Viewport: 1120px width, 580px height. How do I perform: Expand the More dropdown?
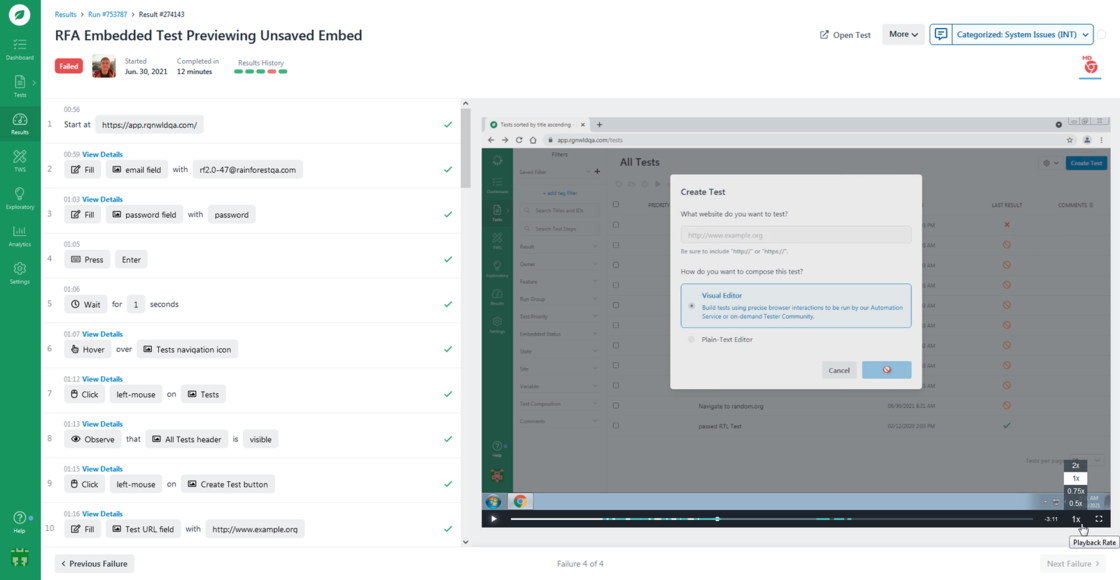(x=904, y=34)
